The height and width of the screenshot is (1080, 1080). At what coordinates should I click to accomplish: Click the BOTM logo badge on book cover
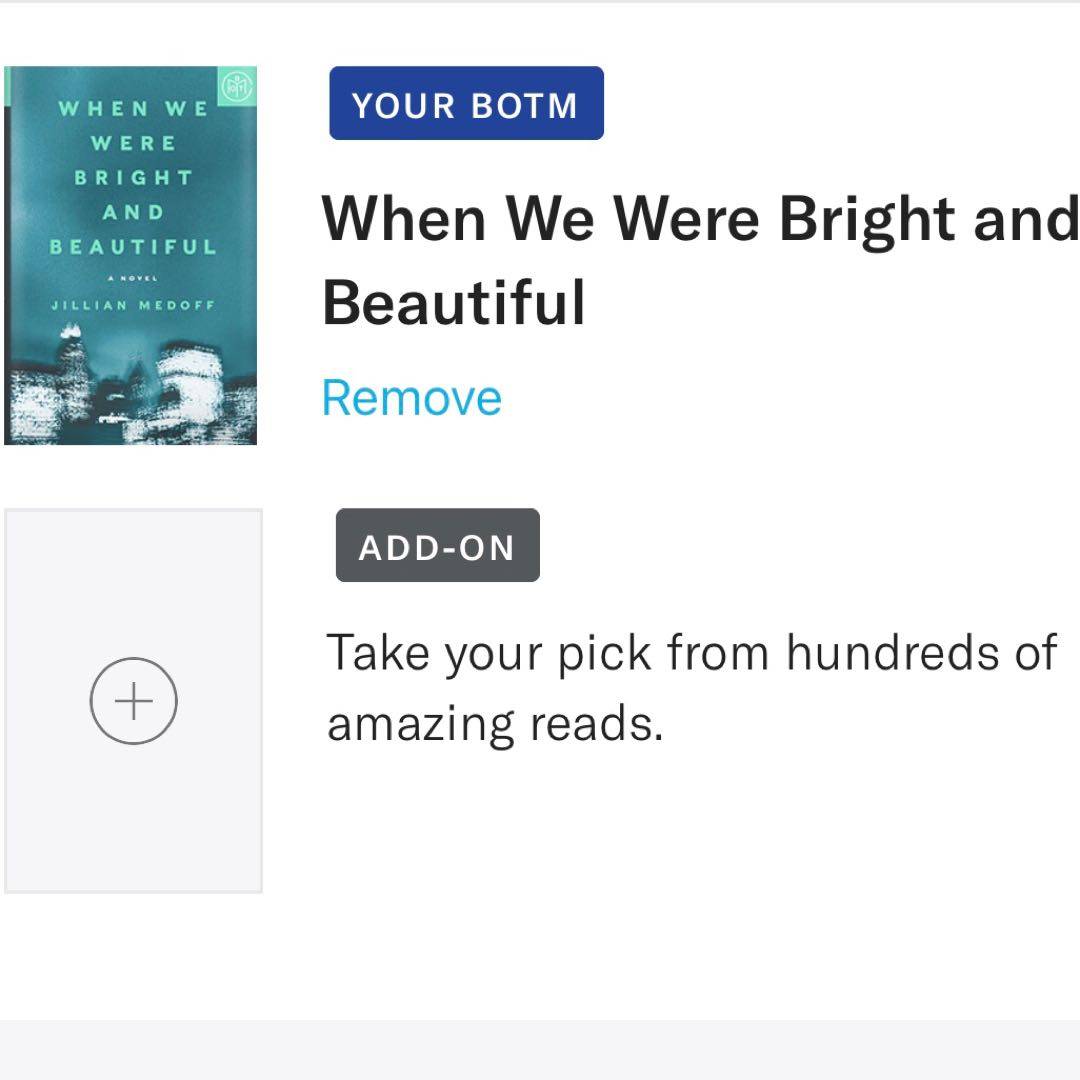(x=237, y=86)
